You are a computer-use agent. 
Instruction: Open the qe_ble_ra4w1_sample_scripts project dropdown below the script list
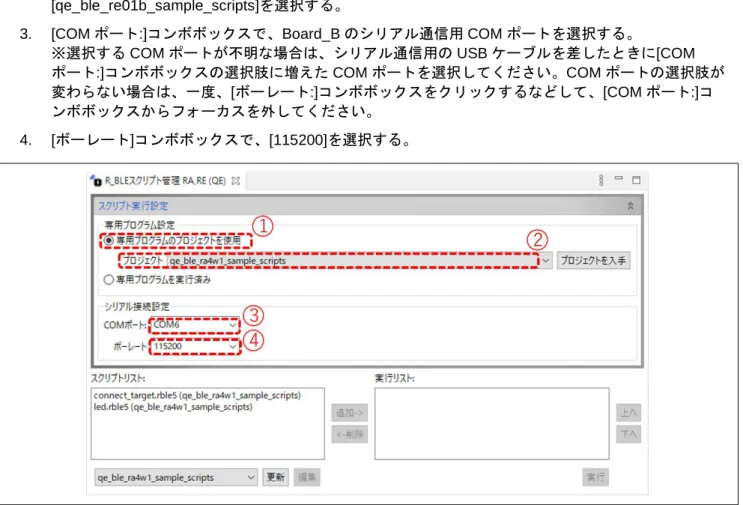click(176, 478)
